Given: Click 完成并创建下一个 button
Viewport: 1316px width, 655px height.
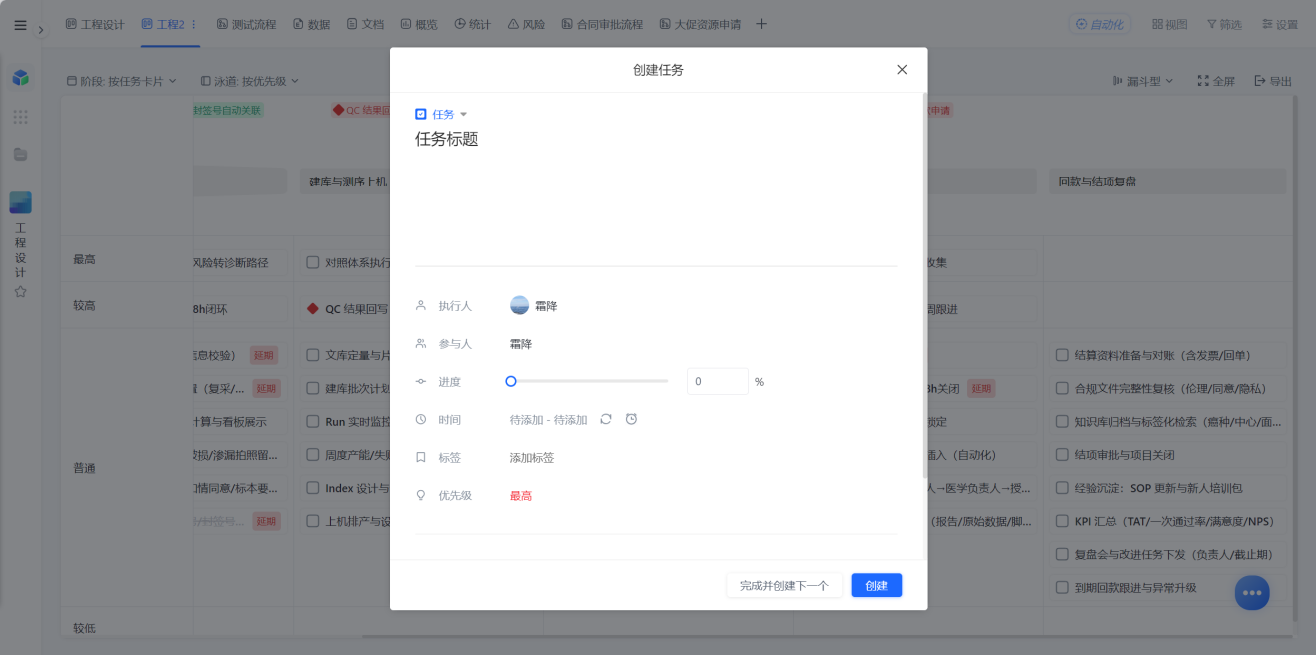Looking at the screenshot, I should 784,585.
